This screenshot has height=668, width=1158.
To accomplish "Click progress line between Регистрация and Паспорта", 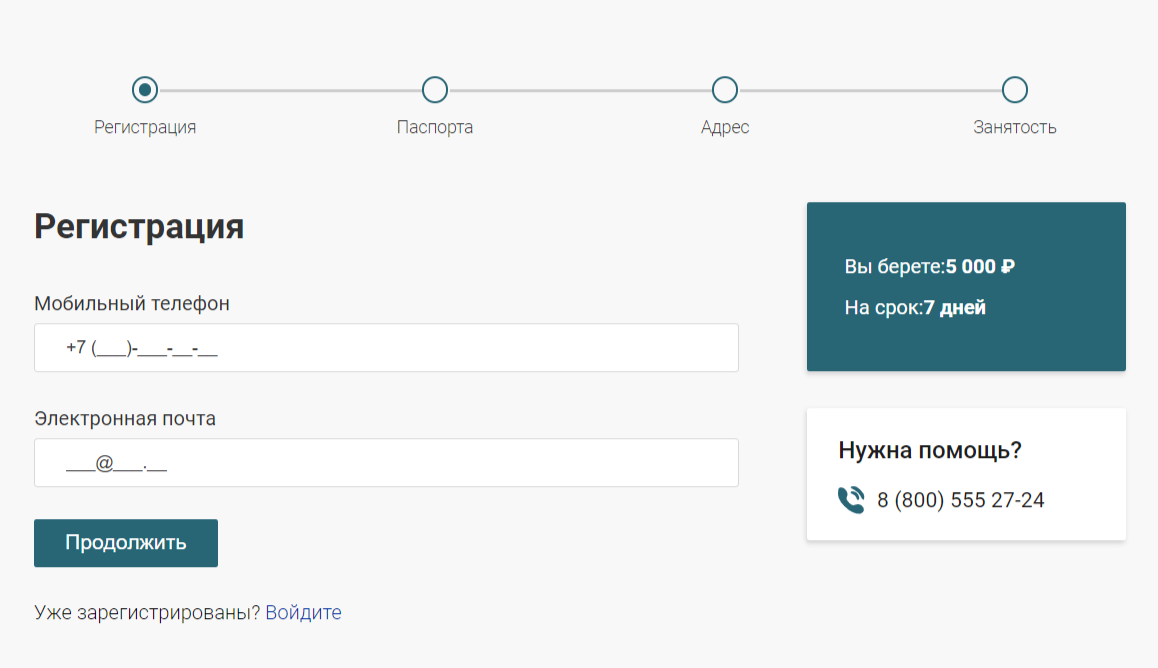I will pyautogui.click(x=290, y=90).
